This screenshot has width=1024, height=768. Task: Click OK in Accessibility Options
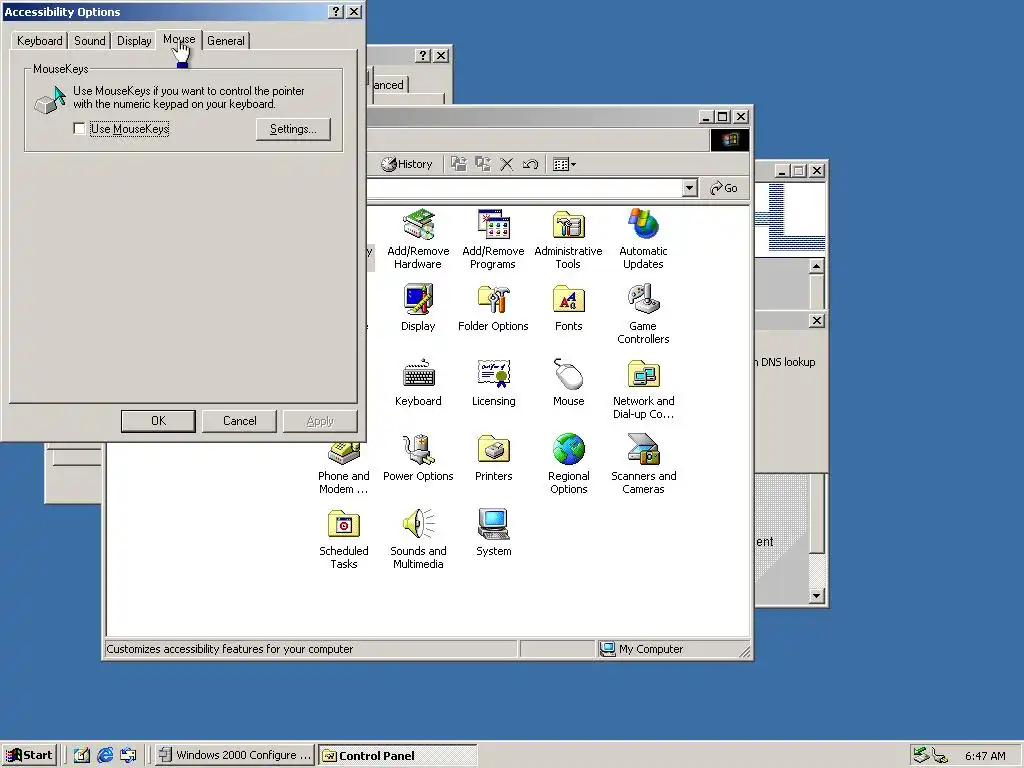[x=158, y=421]
